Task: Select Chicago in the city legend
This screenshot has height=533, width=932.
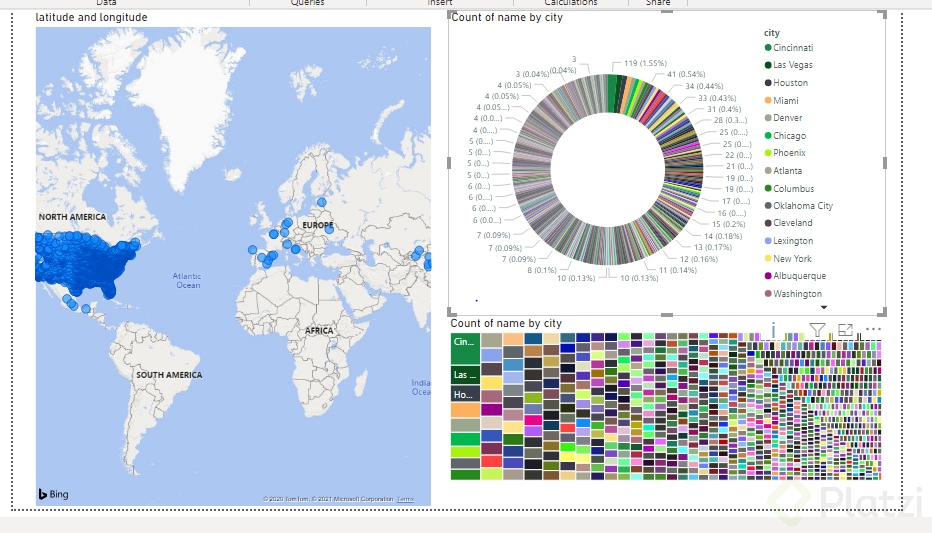Action: pyautogui.click(x=785, y=135)
